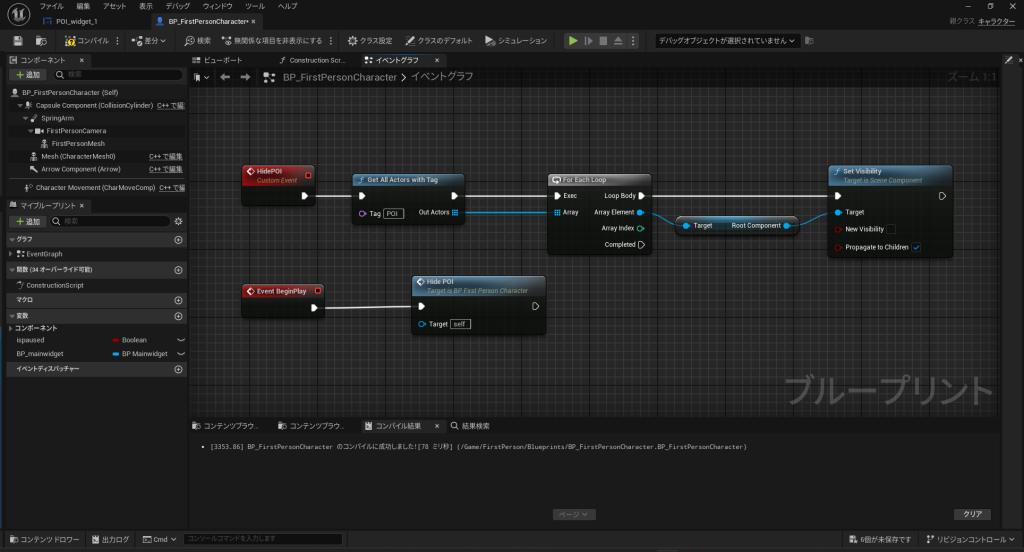Click the Browse to asset icon
The image size is (1024, 552).
tap(41, 41)
